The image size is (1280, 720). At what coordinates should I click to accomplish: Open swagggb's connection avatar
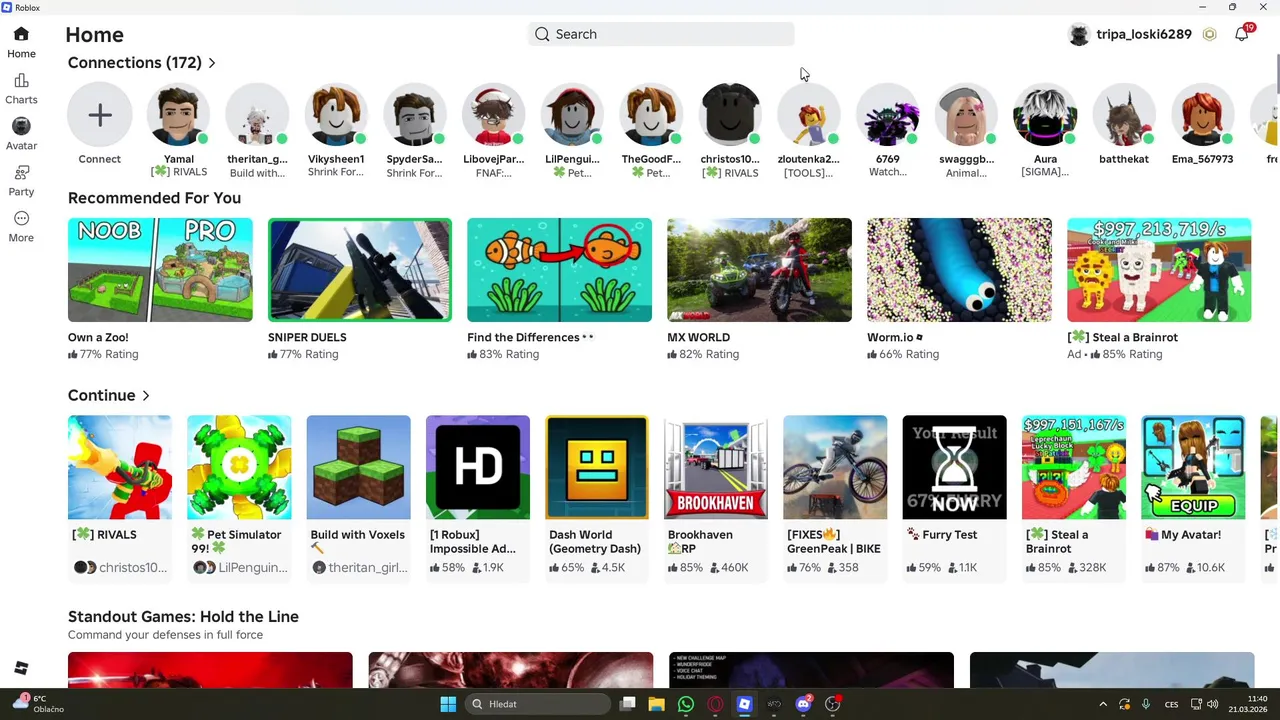click(966, 115)
